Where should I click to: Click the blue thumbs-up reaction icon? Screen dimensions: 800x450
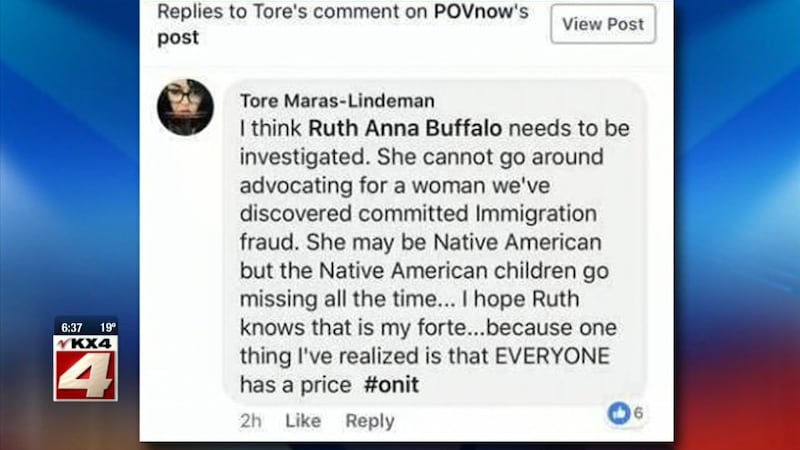click(619, 413)
